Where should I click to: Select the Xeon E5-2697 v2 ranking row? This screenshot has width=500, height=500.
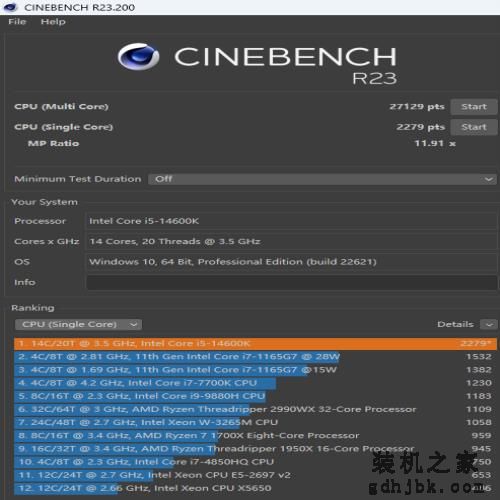click(256, 475)
